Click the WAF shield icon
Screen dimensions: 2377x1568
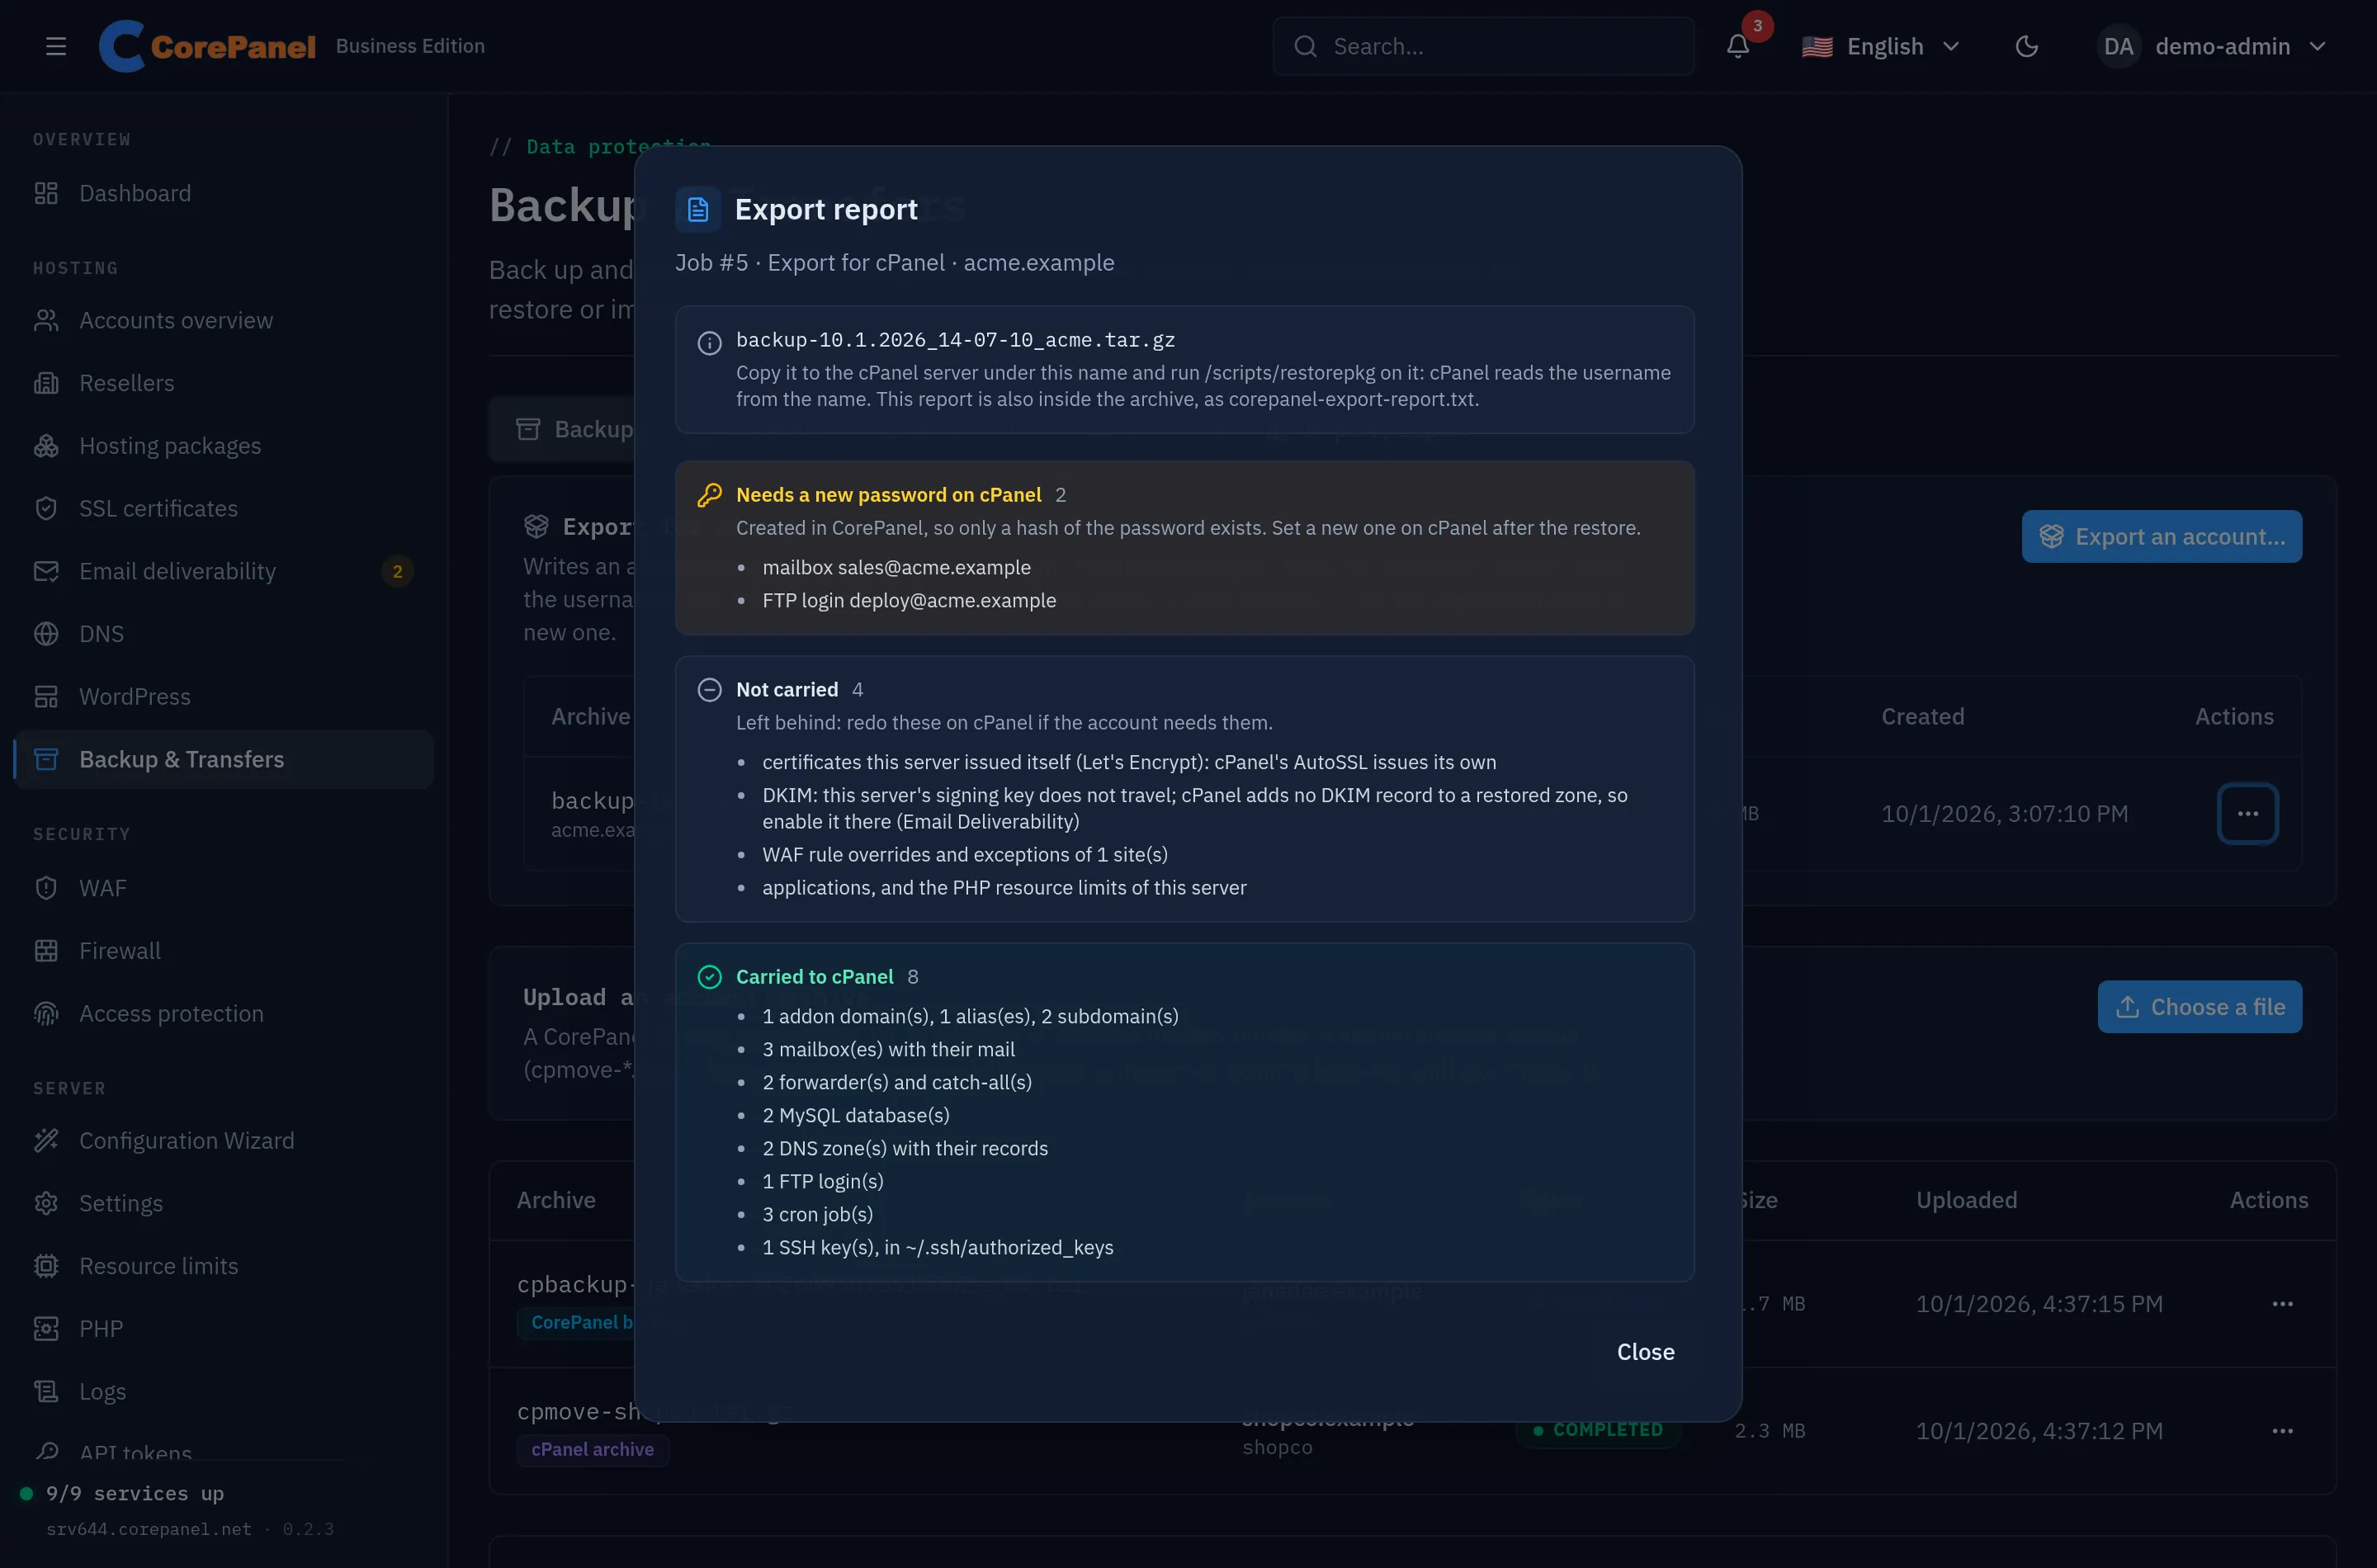coord(46,888)
